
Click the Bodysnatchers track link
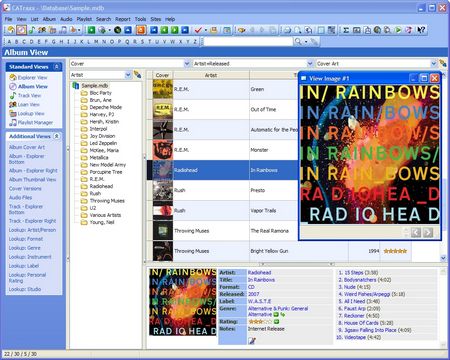[360, 280]
